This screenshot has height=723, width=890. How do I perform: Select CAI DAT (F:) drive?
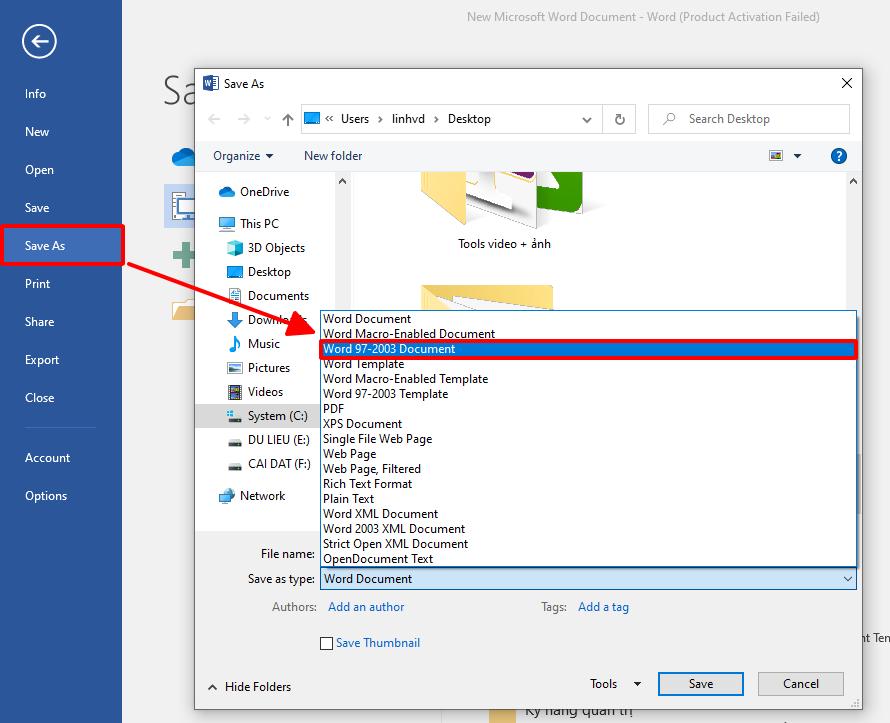(x=268, y=464)
